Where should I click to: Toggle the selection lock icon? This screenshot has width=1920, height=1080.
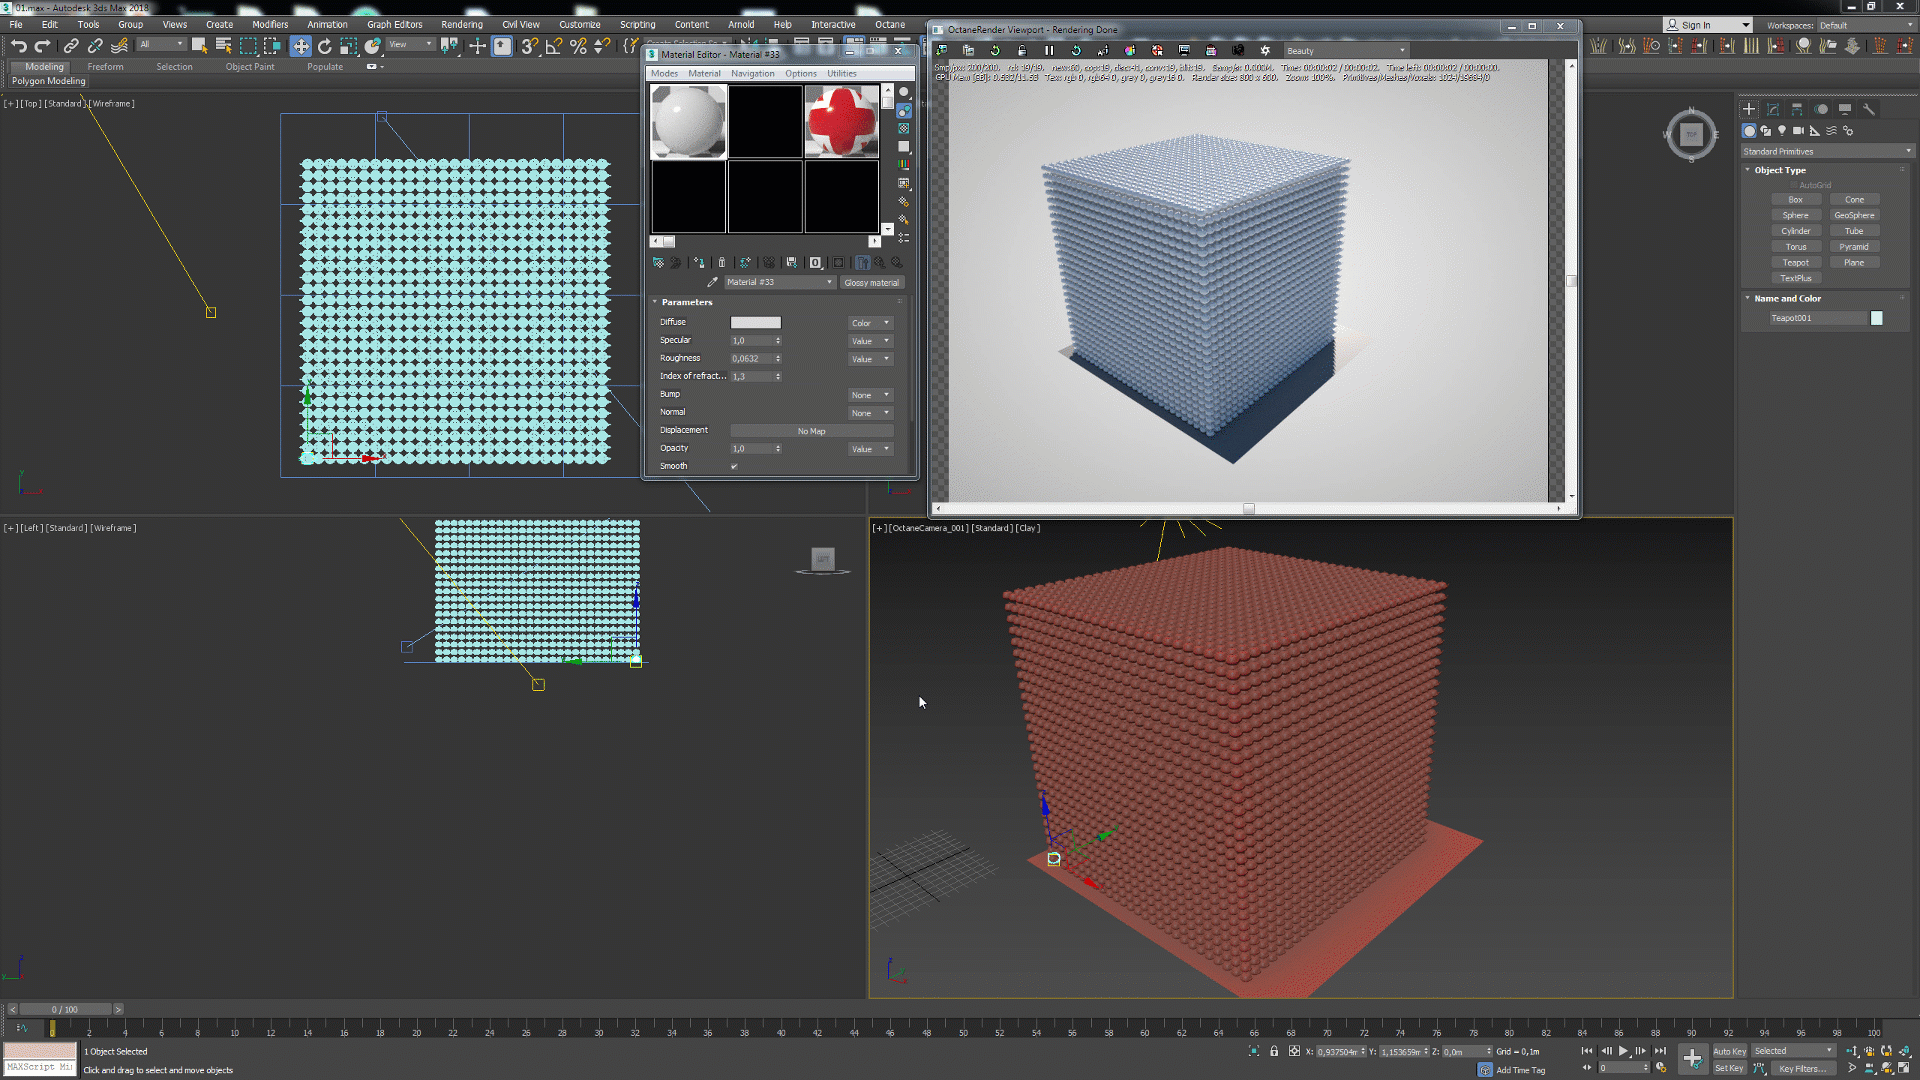point(1274,1051)
